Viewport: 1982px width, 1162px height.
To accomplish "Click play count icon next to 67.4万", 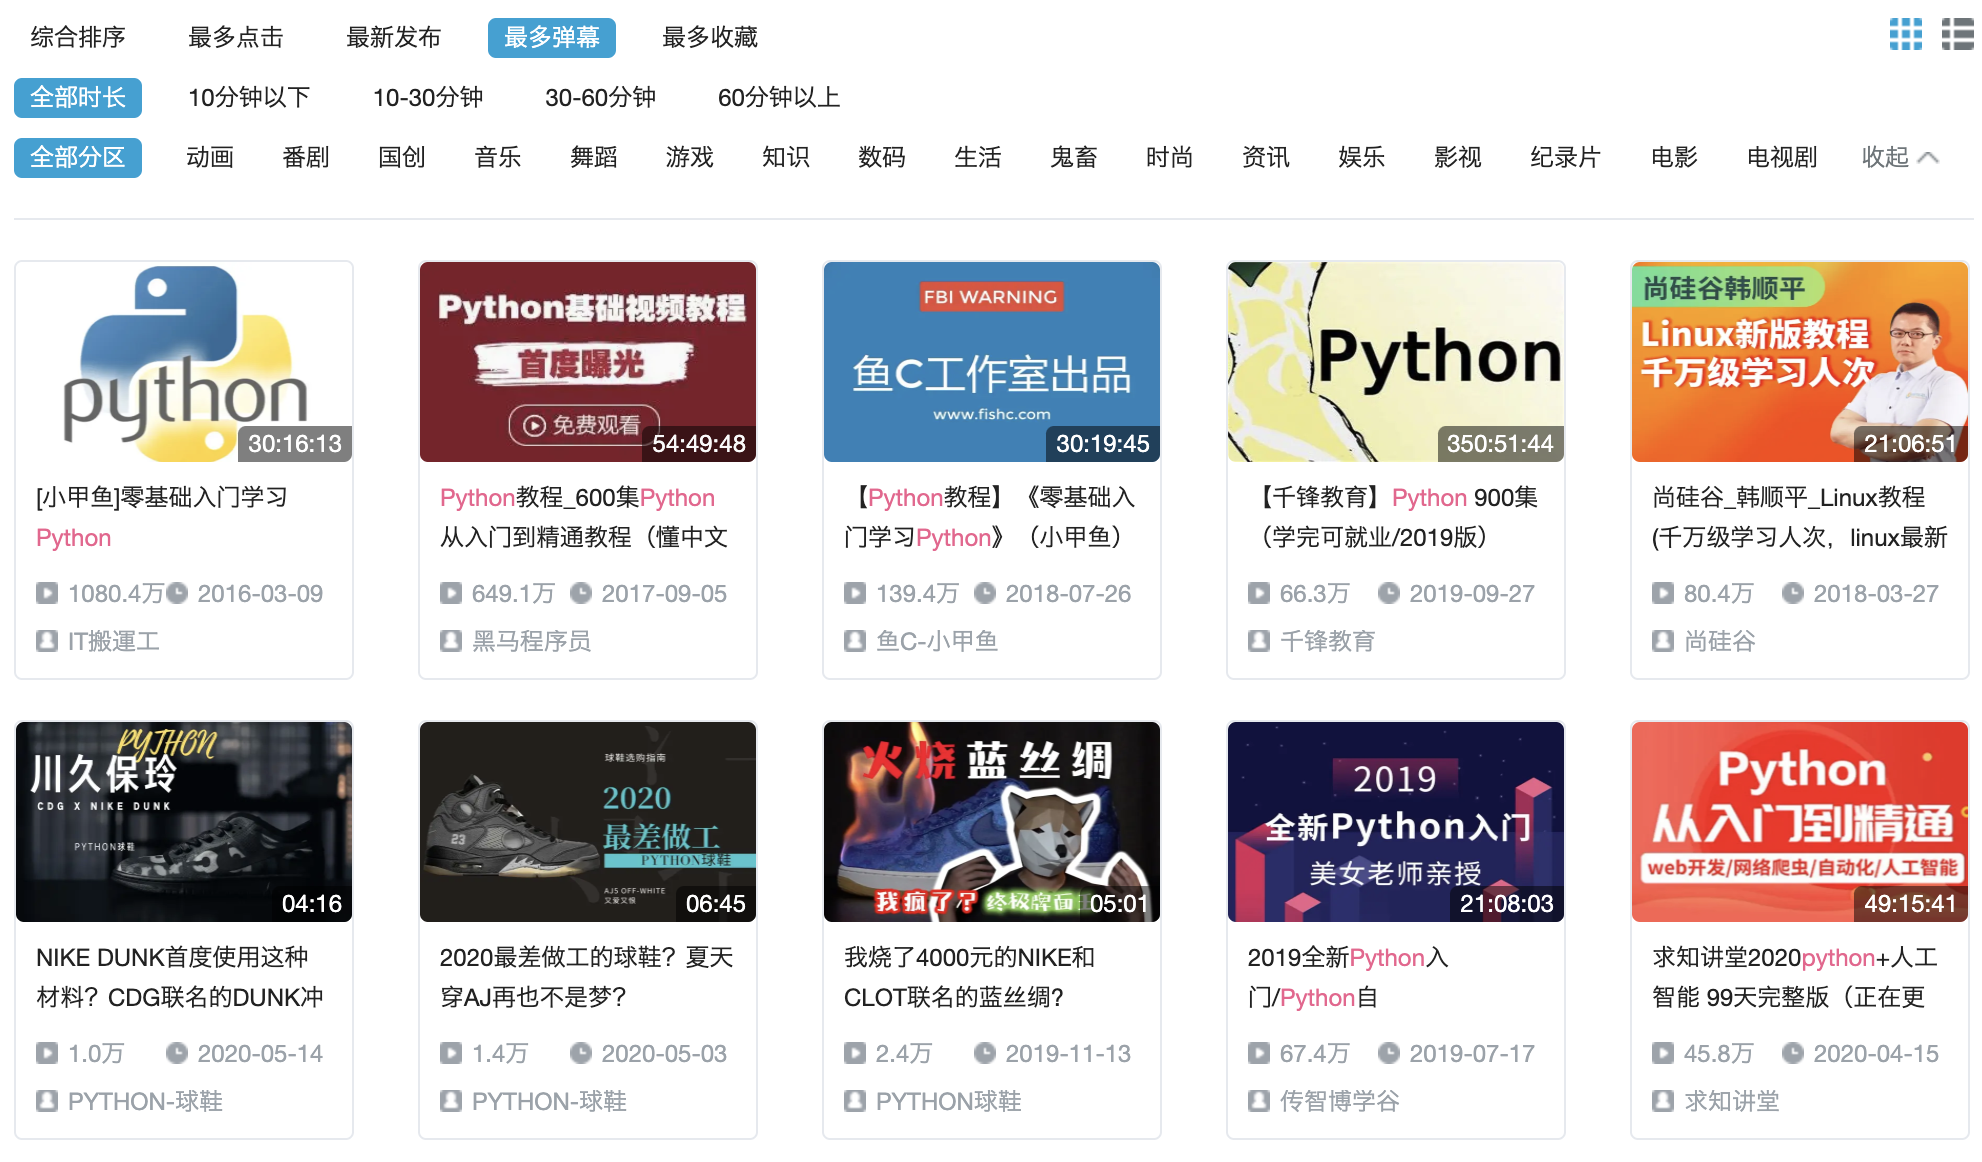I will pos(1259,1053).
